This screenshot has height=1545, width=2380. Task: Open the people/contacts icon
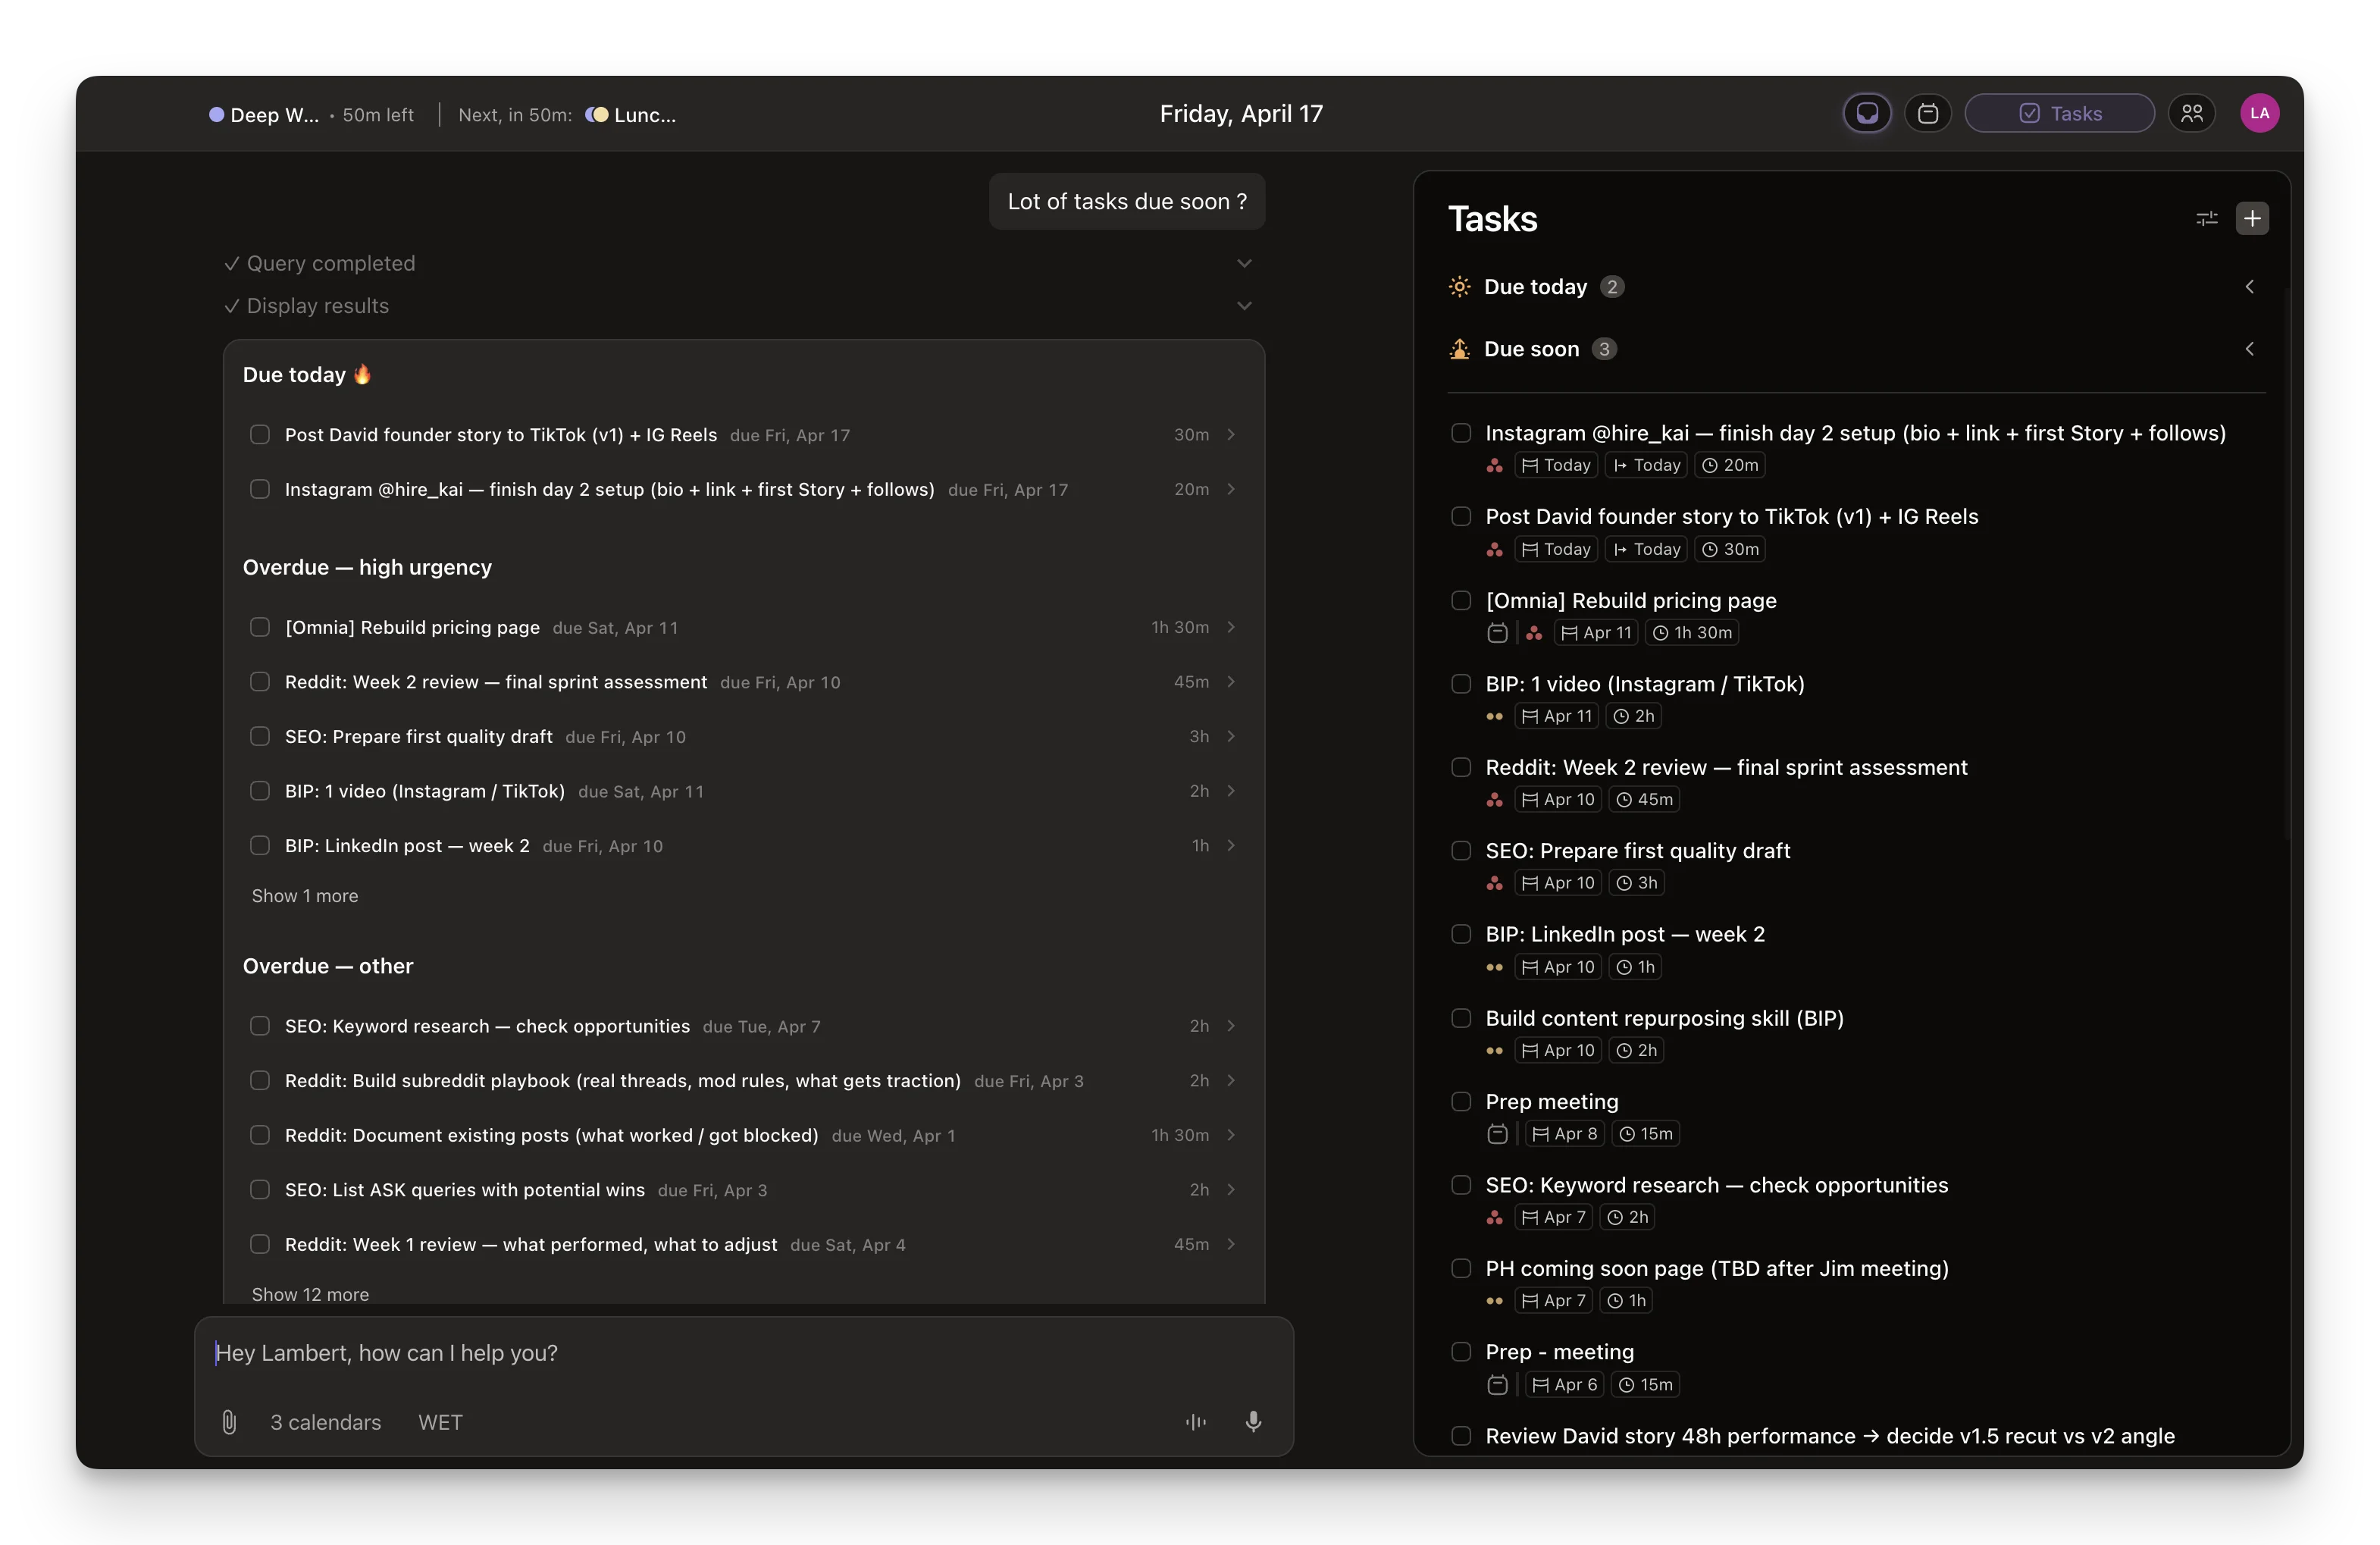[2191, 113]
